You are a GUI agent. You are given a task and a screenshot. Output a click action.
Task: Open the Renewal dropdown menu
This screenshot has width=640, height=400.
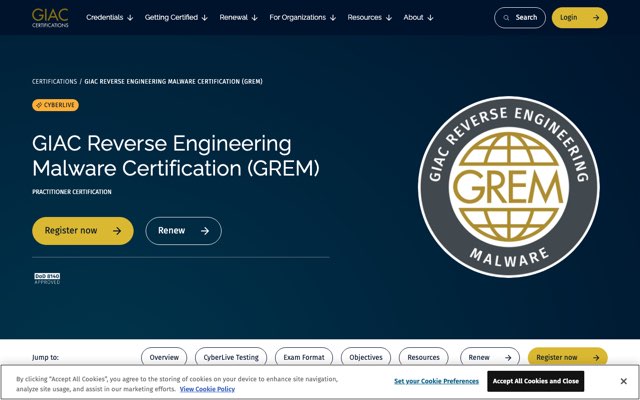point(238,18)
